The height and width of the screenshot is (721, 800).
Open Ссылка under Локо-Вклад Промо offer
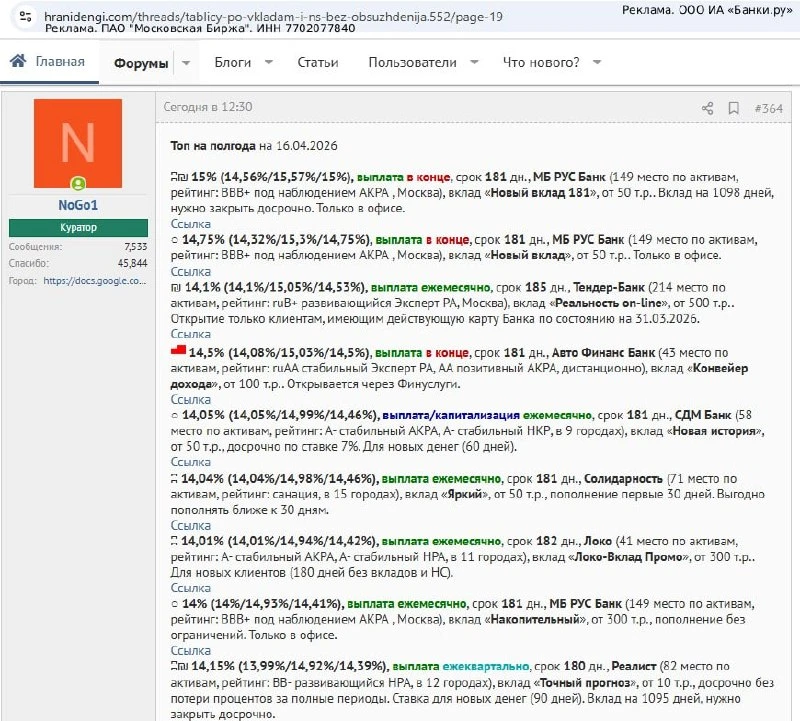point(190,588)
